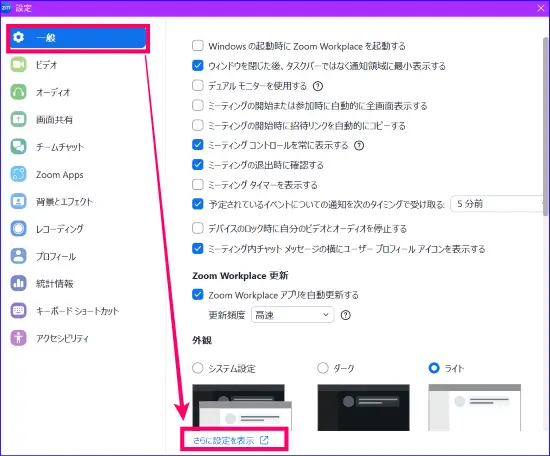550x456 pixels.
Task: Select the ライト appearance radio button
Action: tap(434, 368)
